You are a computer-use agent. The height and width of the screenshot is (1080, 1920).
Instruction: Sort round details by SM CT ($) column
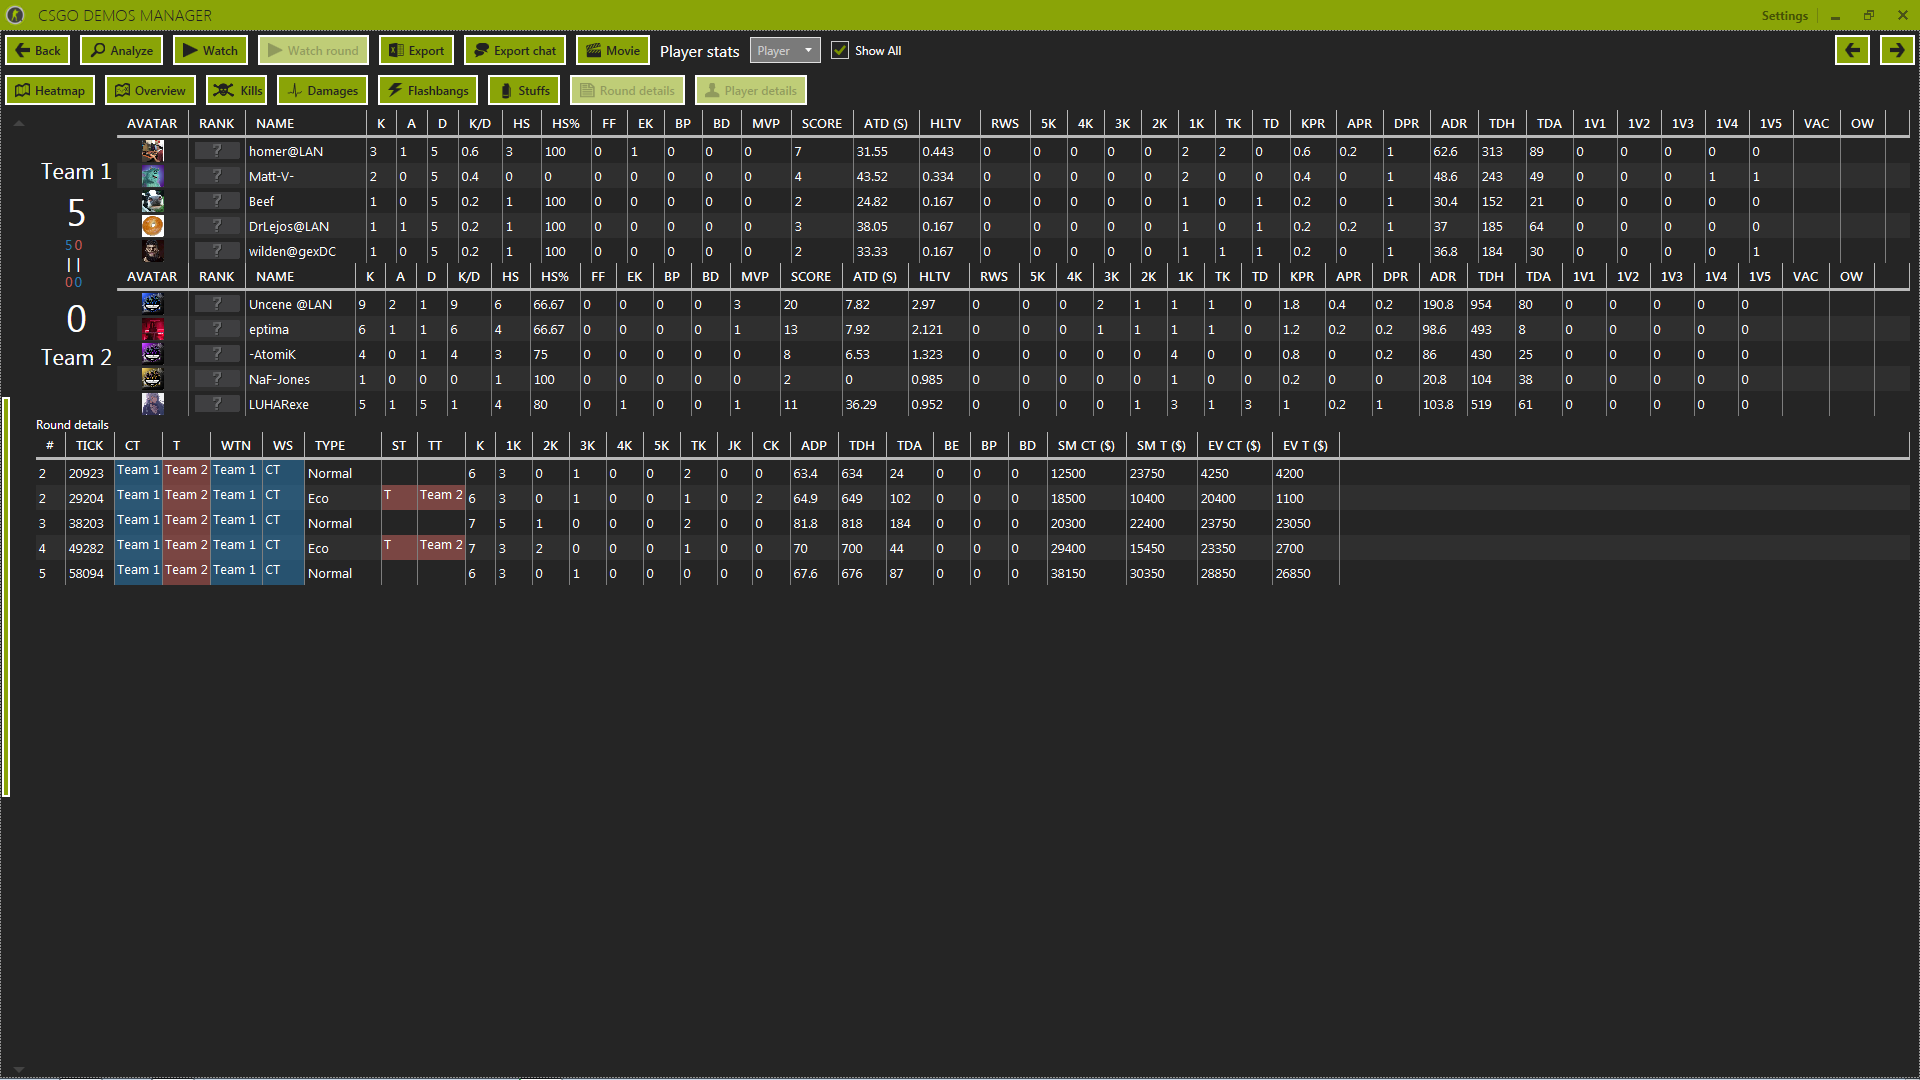1086,445
